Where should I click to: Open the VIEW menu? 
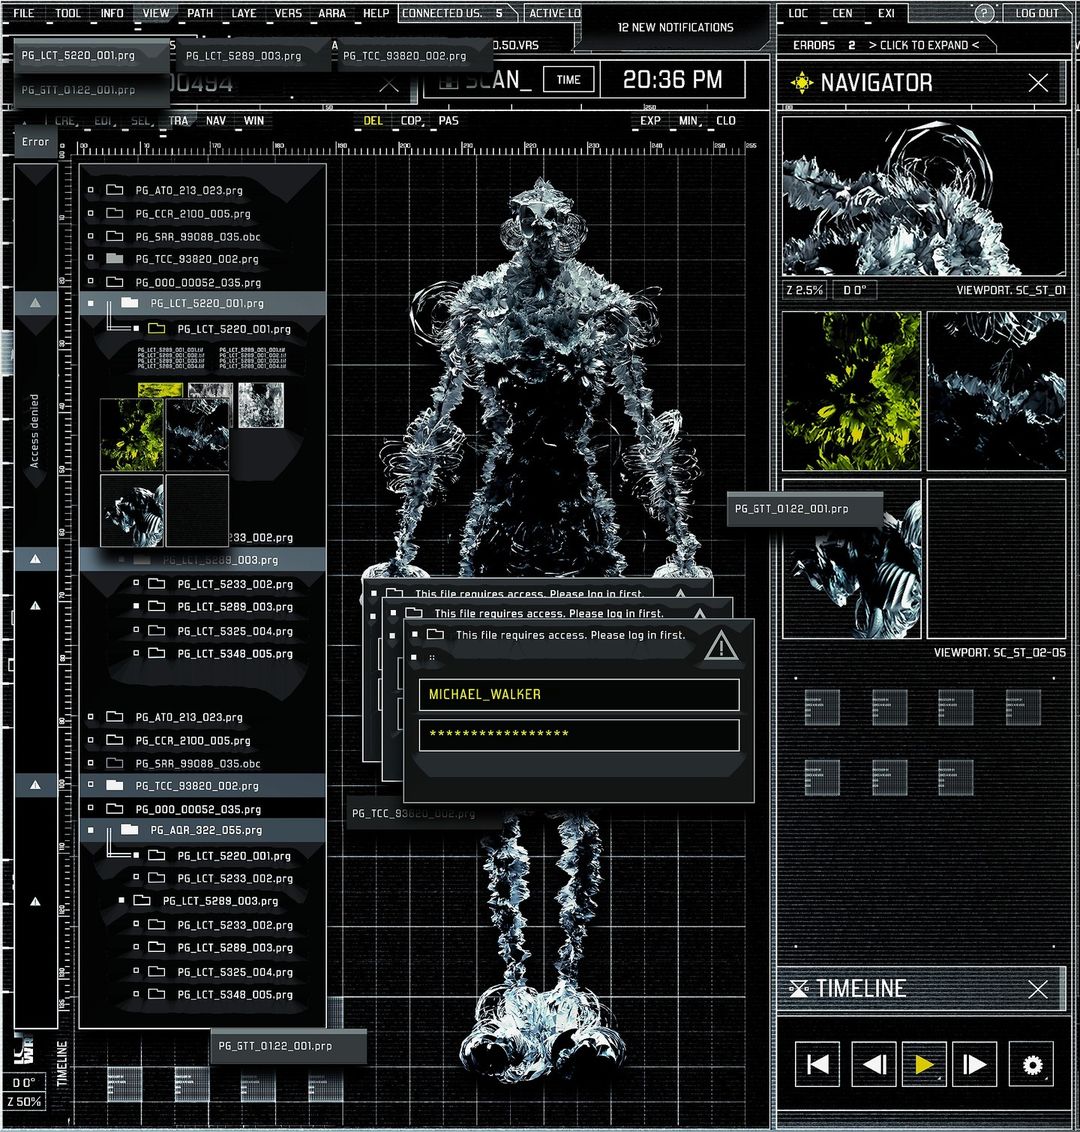pos(156,13)
